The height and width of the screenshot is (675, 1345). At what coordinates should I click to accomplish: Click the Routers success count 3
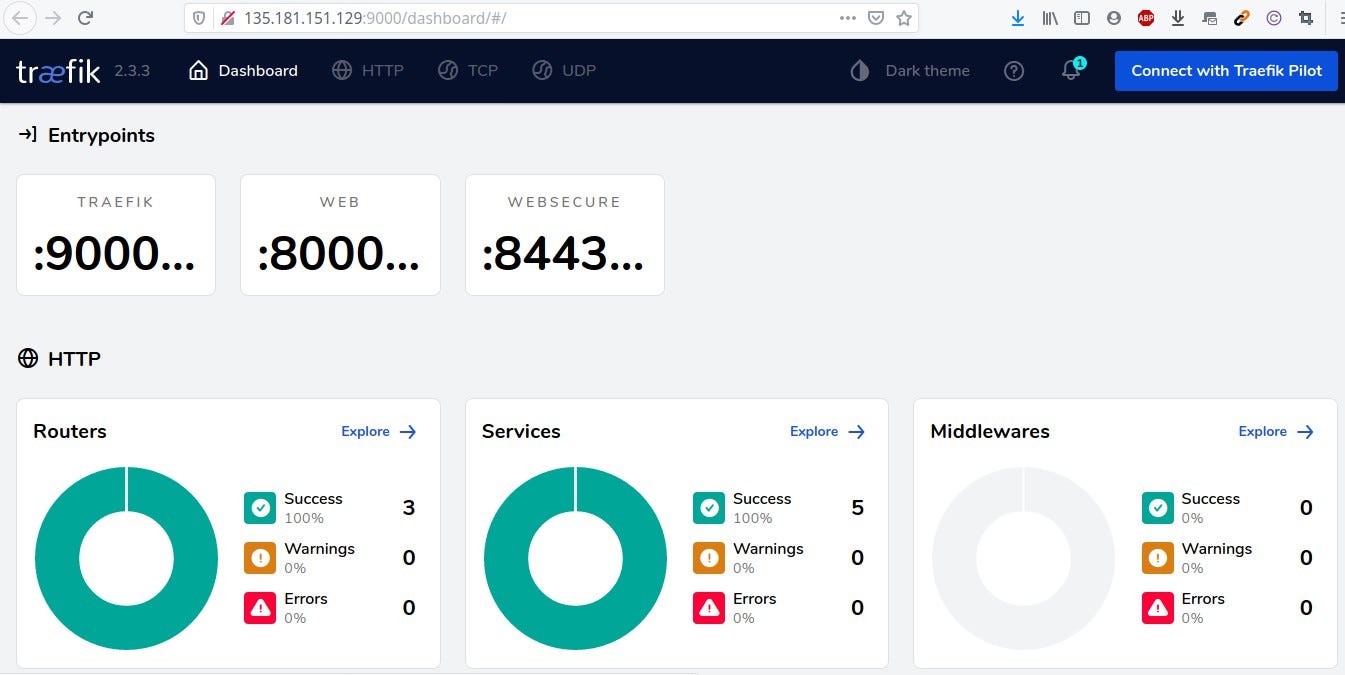click(408, 508)
